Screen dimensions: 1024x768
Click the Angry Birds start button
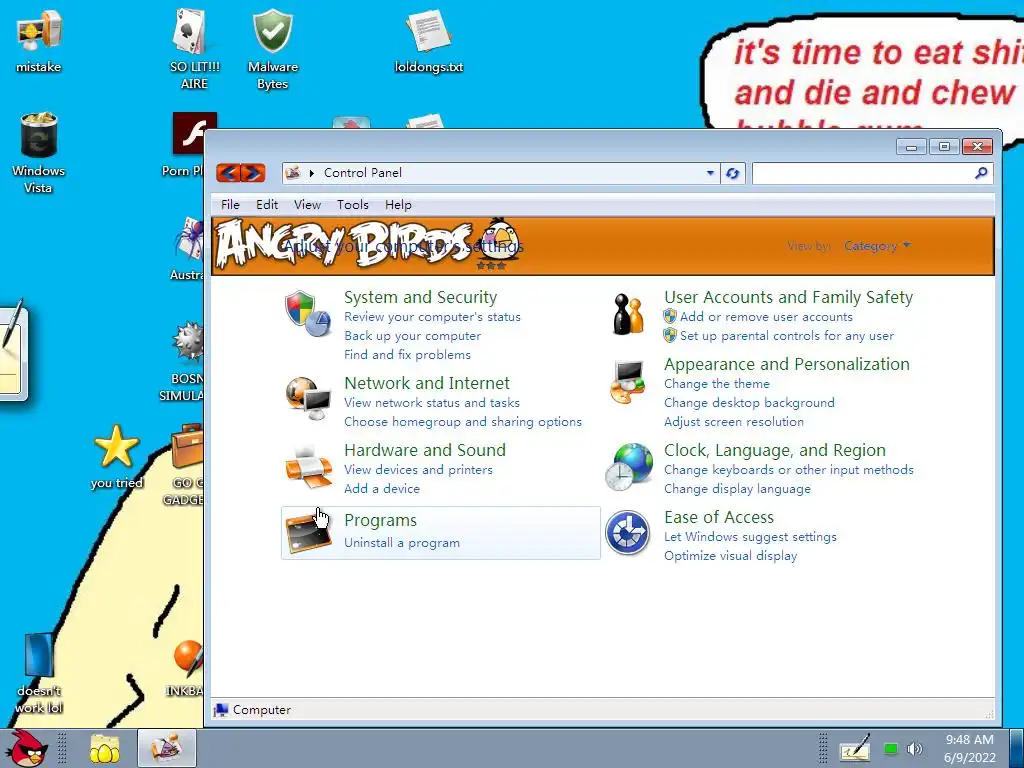click(x=26, y=748)
